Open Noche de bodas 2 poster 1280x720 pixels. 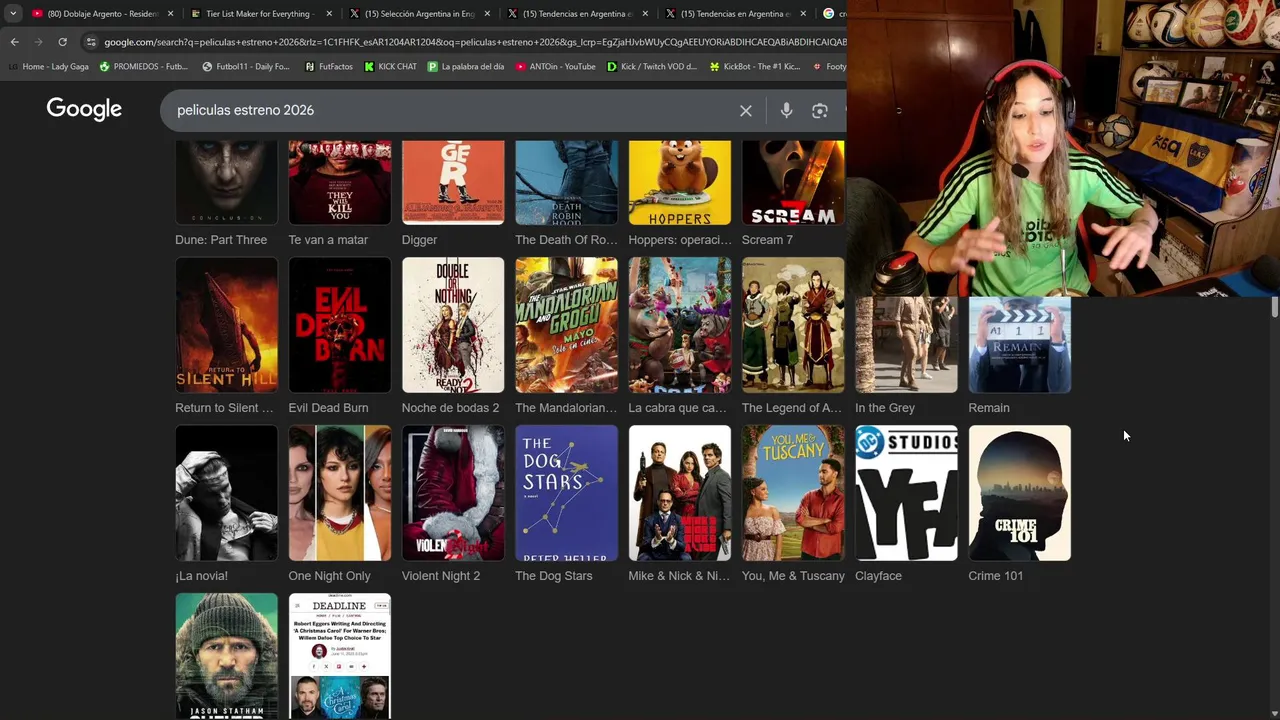click(453, 325)
